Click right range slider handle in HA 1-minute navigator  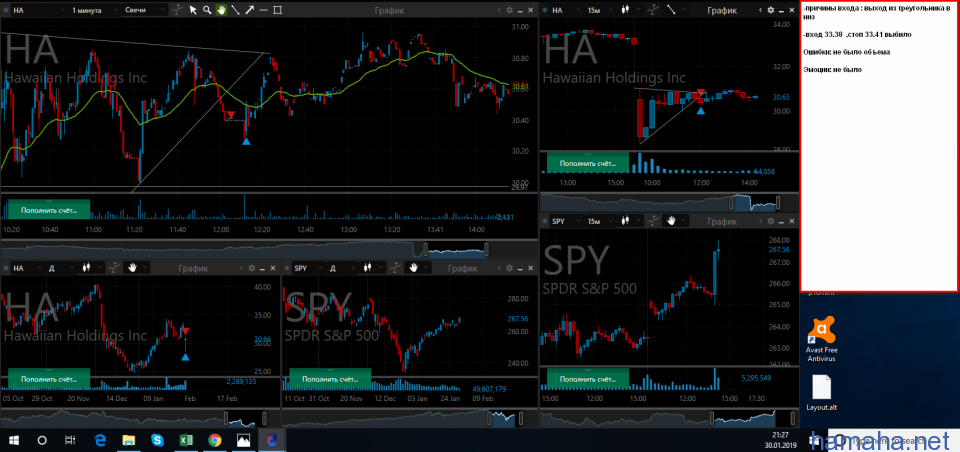[x=486, y=249]
